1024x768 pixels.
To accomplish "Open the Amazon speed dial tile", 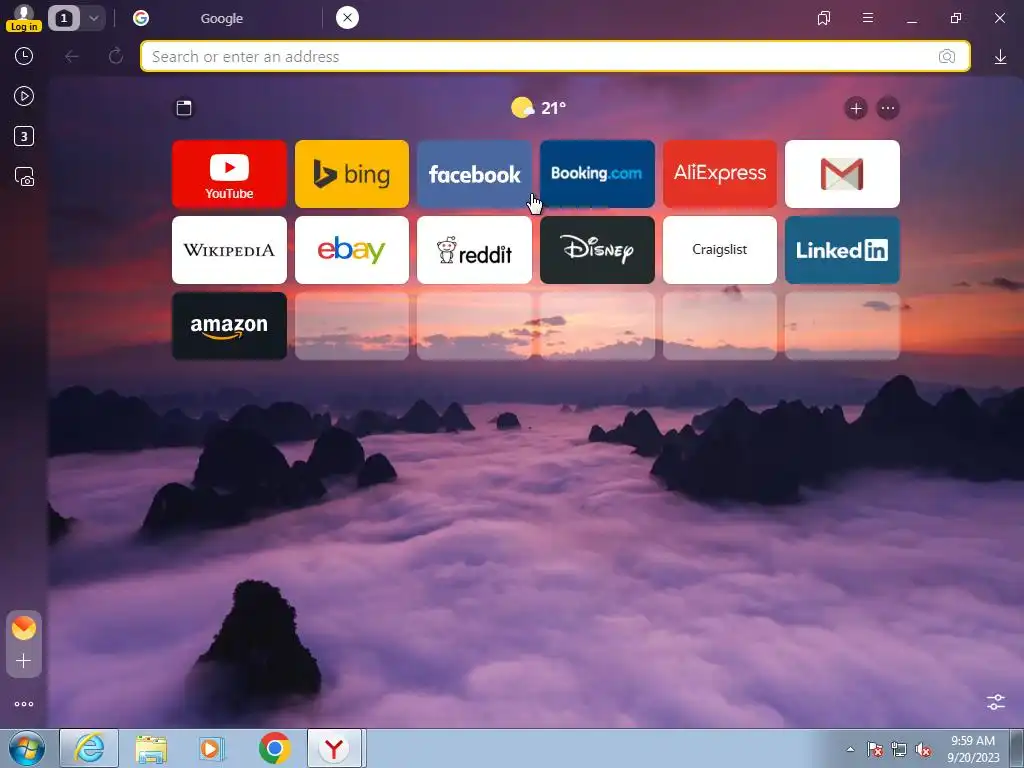I will pos(229,326).
